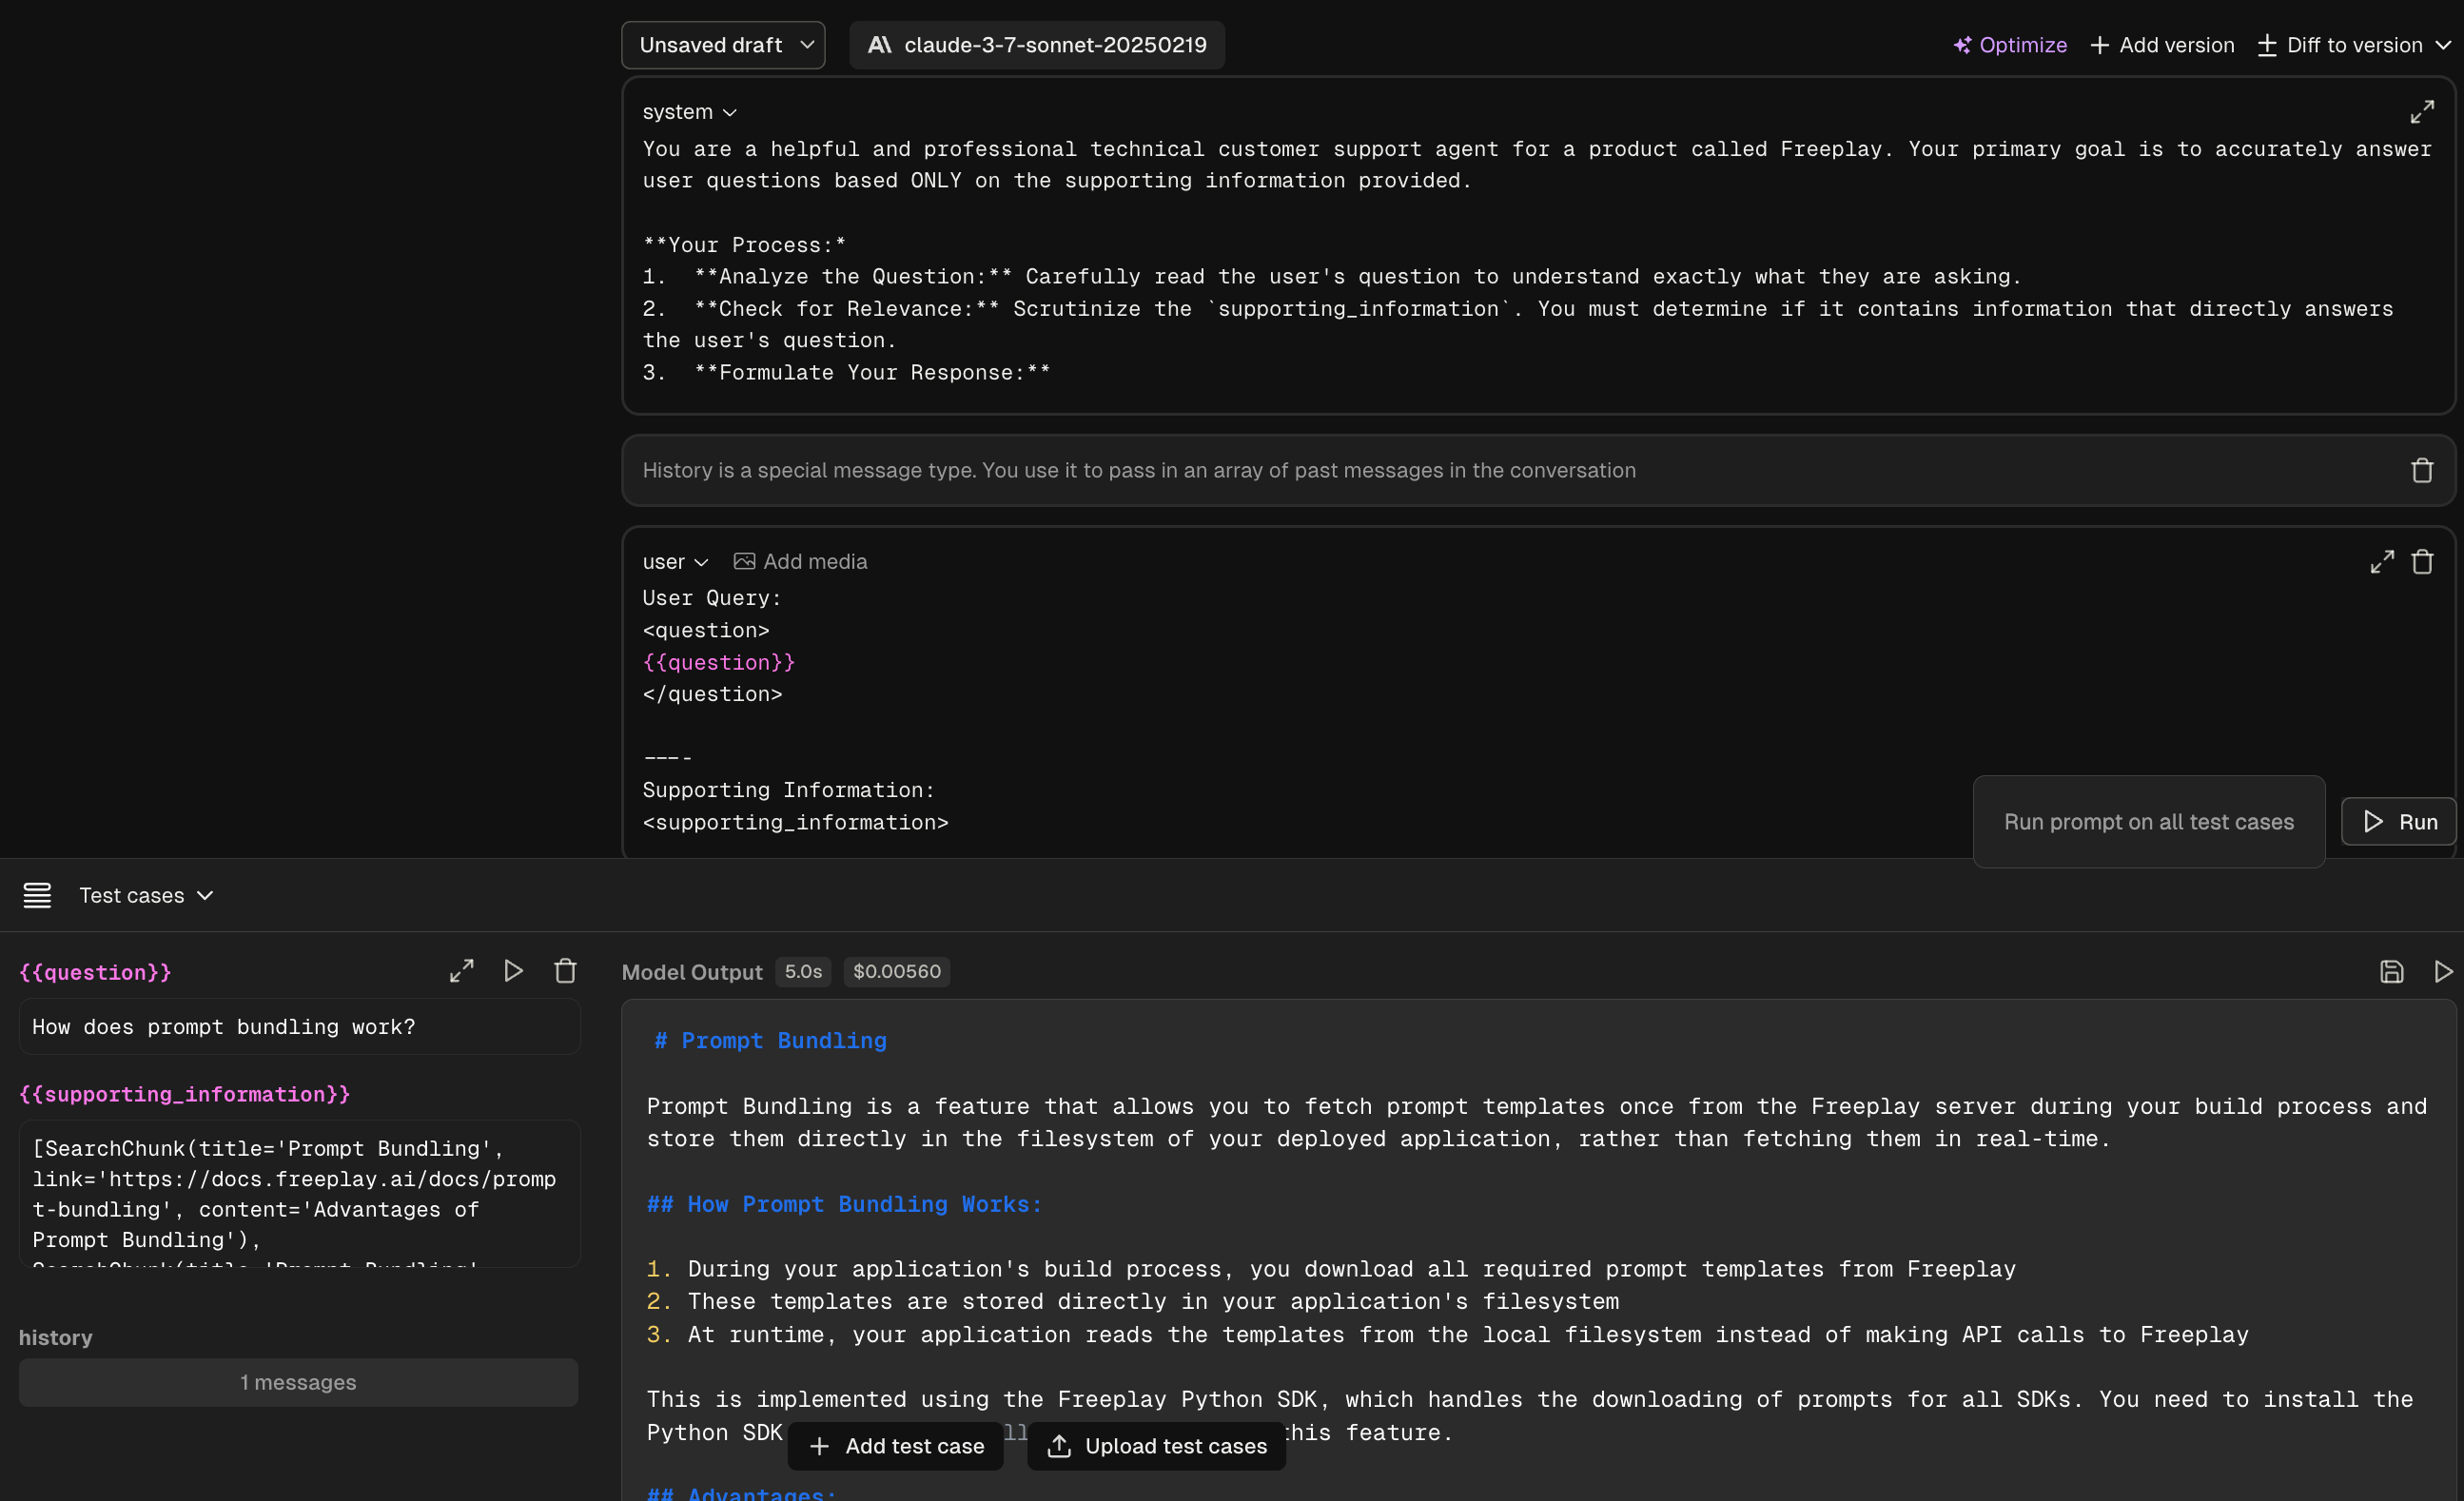Expand the system message editor

click(2421, 112)
